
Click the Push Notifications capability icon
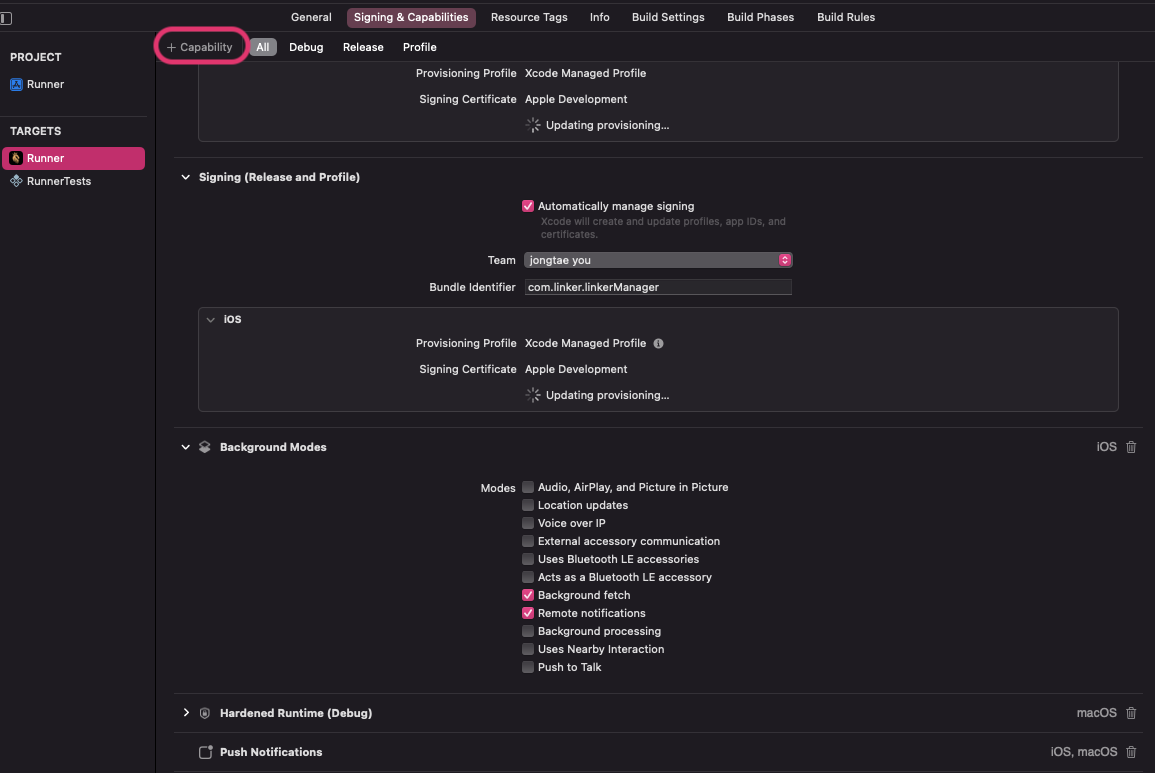tap(205, 752)
